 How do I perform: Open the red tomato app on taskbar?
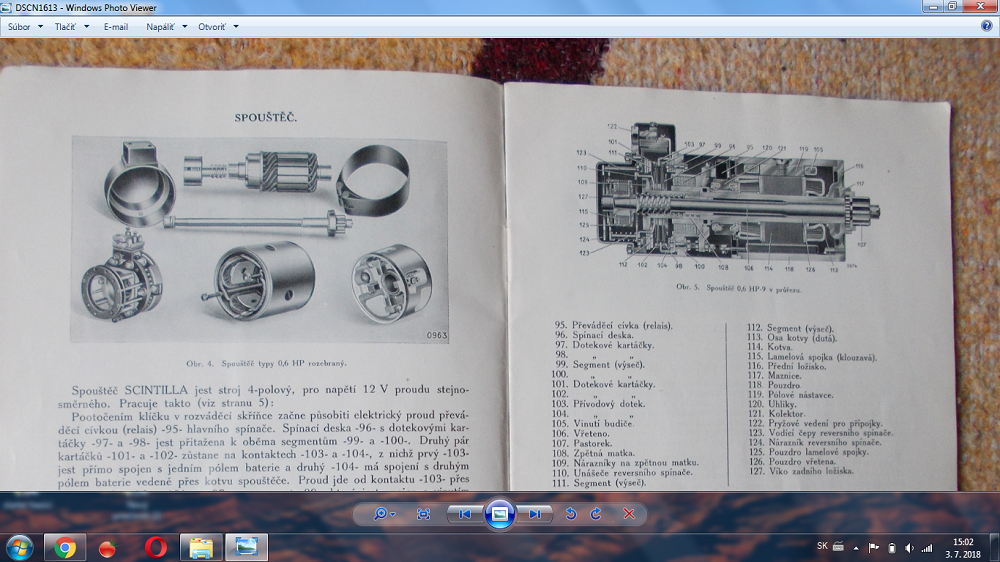(x=108, y=548)
